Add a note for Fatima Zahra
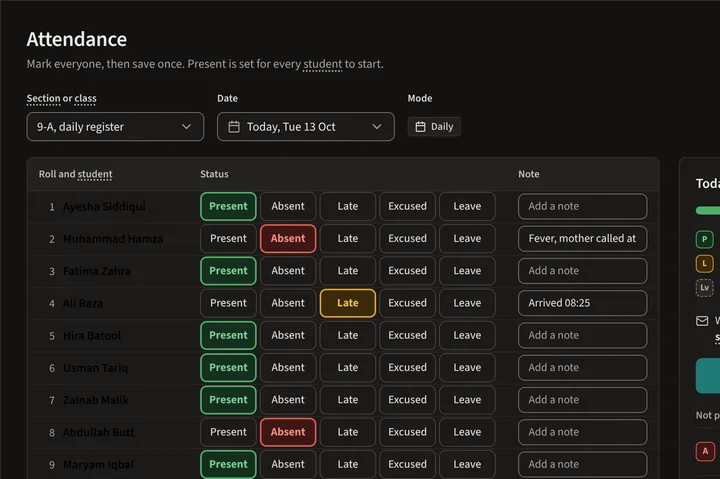The image size is (720, 479). [x=583, y=271]
